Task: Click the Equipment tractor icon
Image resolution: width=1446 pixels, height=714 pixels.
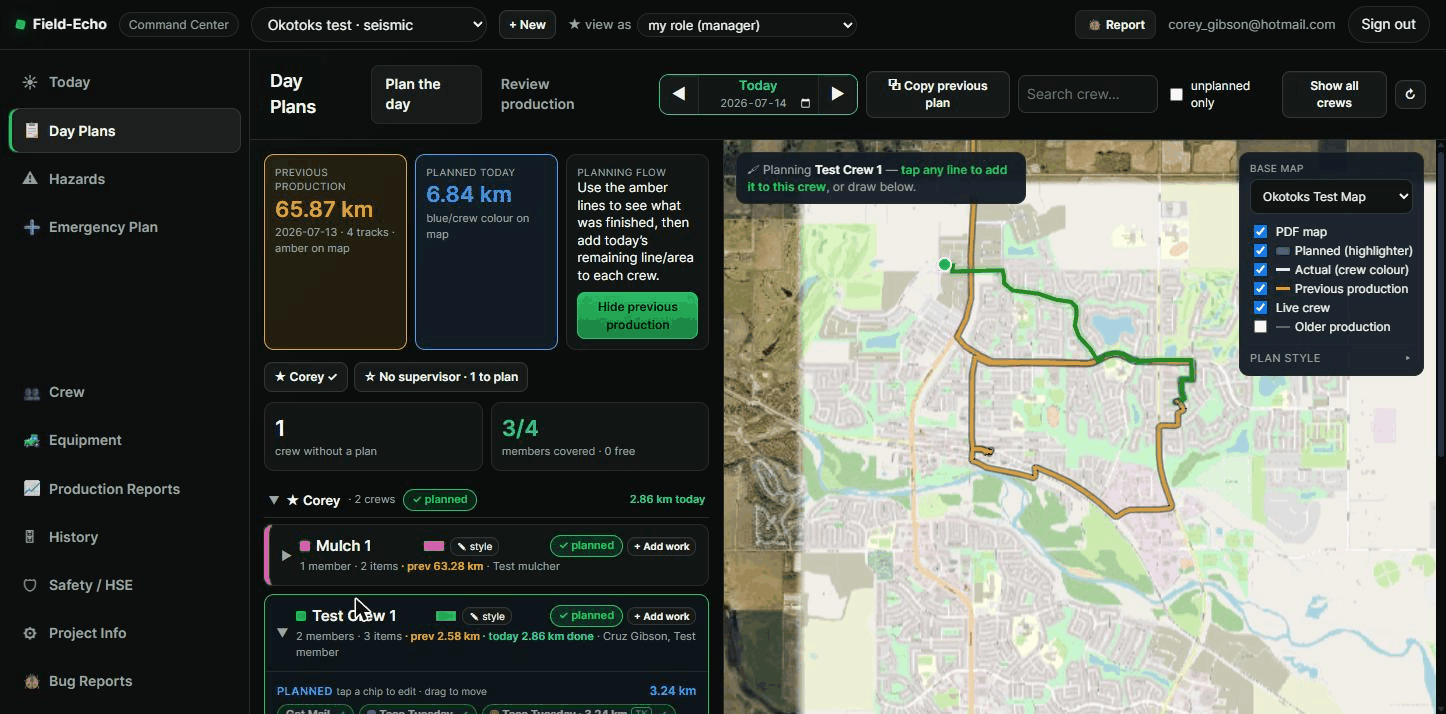Action: [31, 440]
